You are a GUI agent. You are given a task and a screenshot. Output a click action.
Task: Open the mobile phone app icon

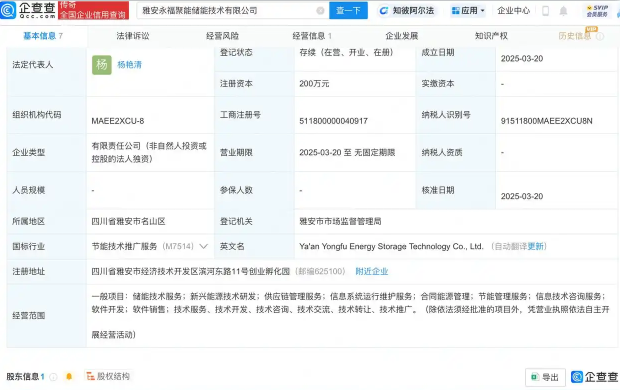[545, 11]
